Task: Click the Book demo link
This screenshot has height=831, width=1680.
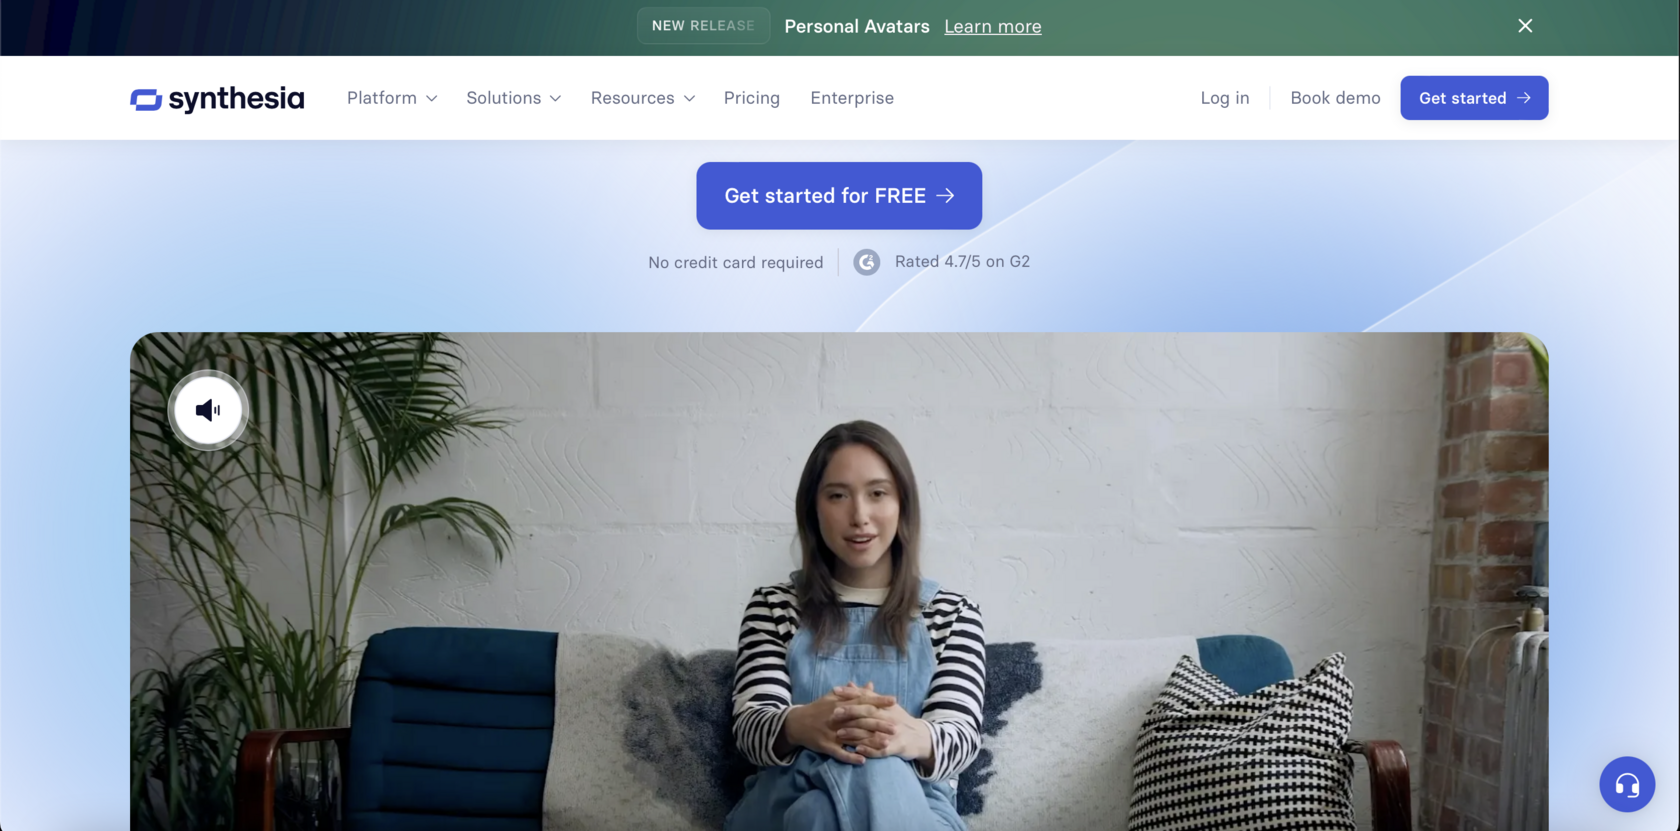Action: (1335, 98)
